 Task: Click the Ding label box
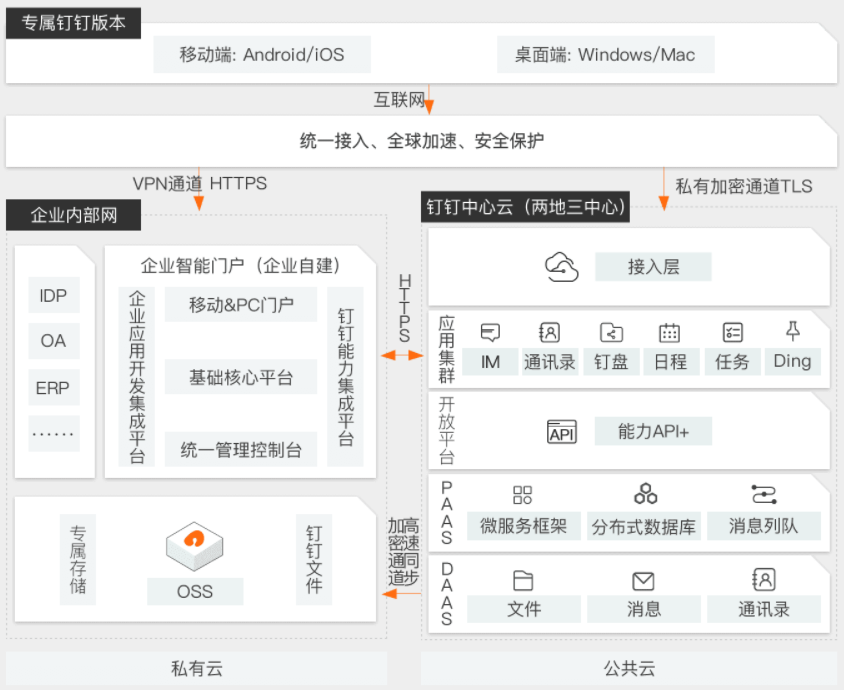pyautogui.click(x=792, y=362)
